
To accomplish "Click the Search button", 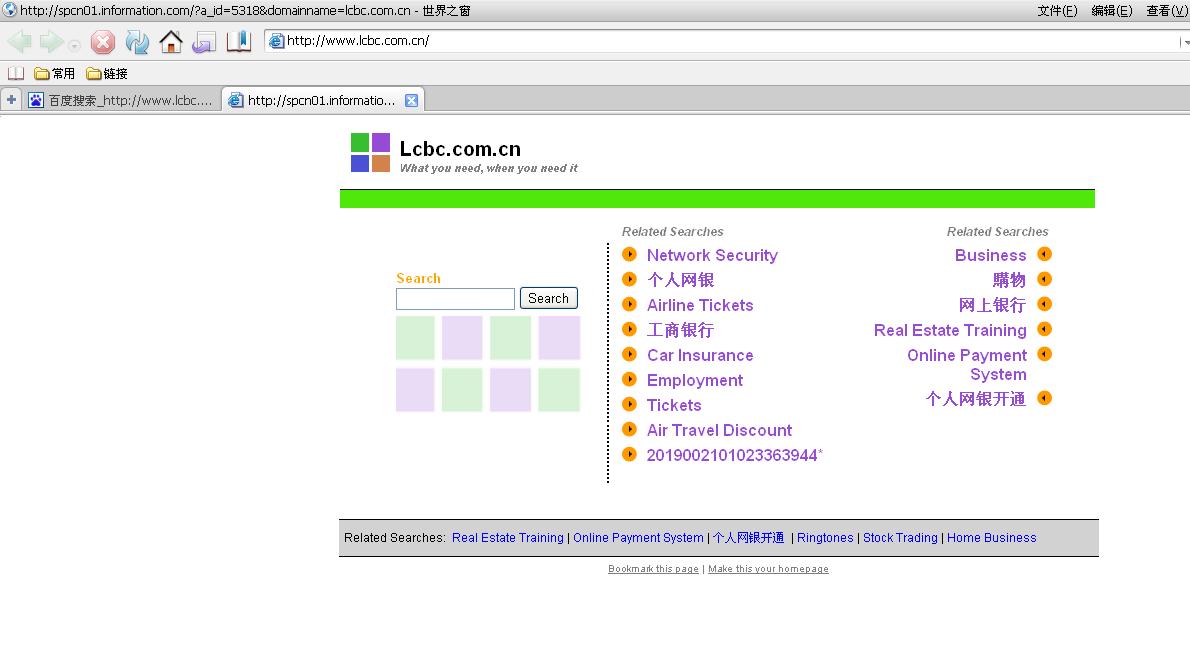I will (549, 298).
